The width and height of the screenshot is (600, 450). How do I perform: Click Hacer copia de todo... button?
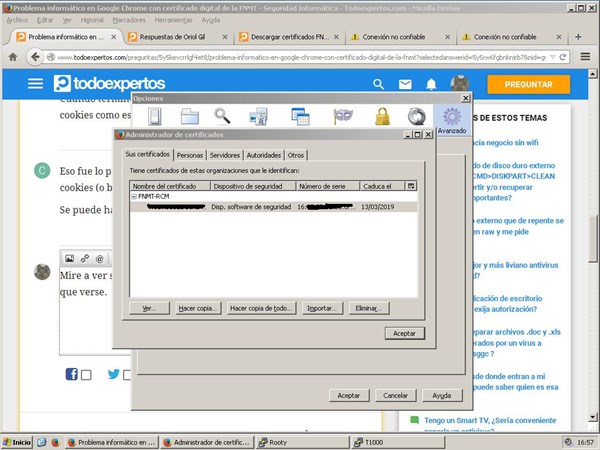(260, 308)
